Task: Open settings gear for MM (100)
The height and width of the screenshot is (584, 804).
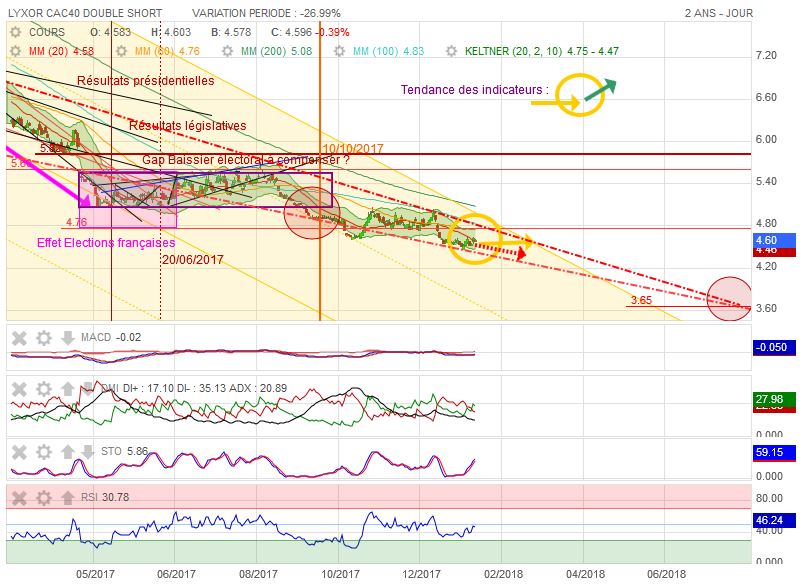Action: (x=339, y=51)
